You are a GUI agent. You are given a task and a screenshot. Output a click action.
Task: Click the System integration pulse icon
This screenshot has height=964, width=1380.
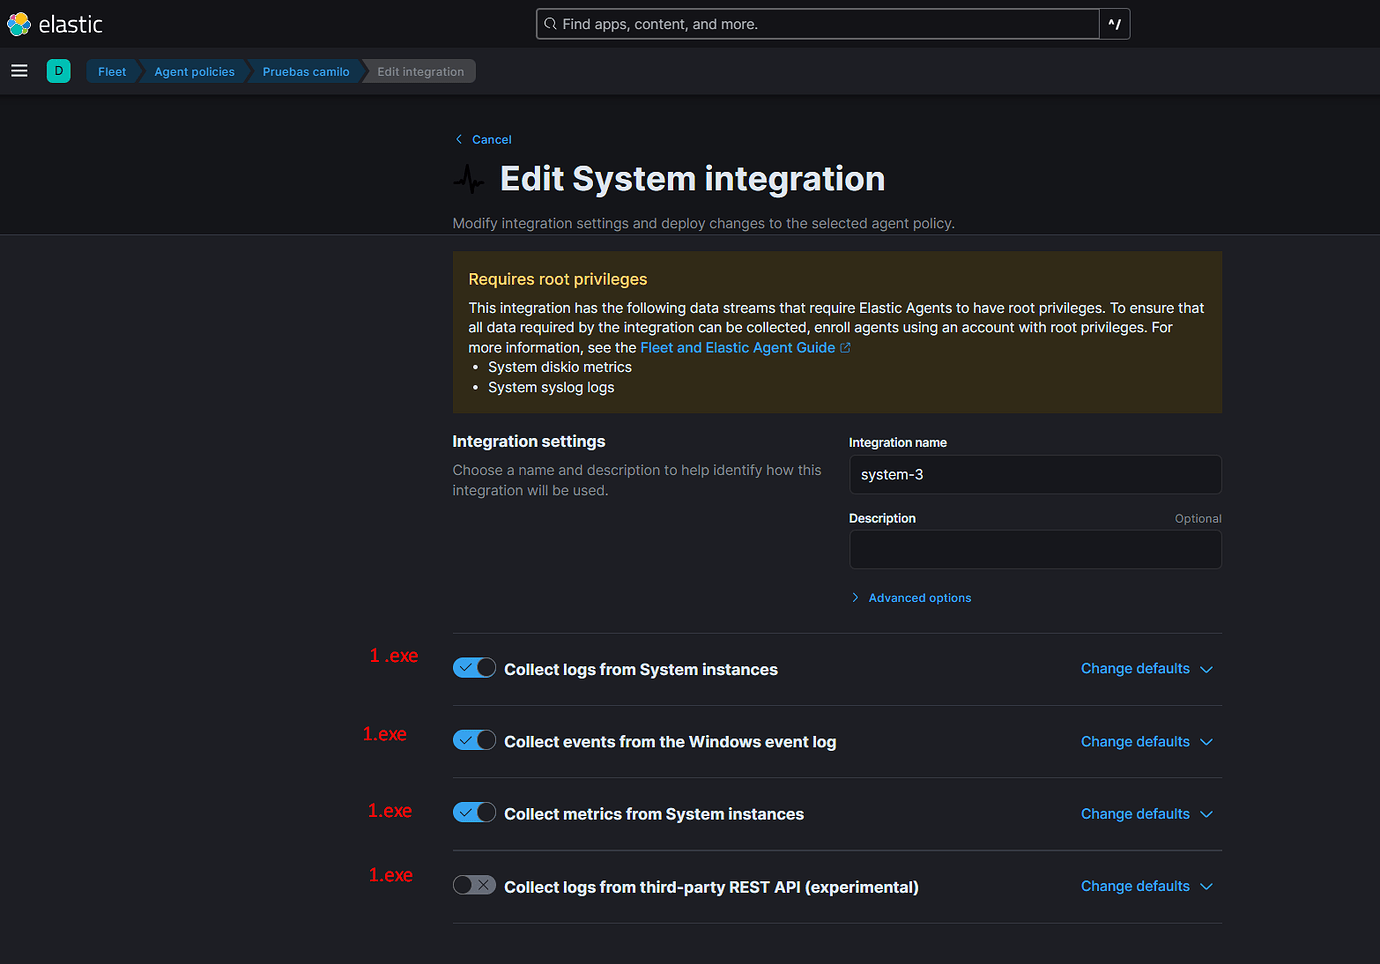[x=469, y=179]
